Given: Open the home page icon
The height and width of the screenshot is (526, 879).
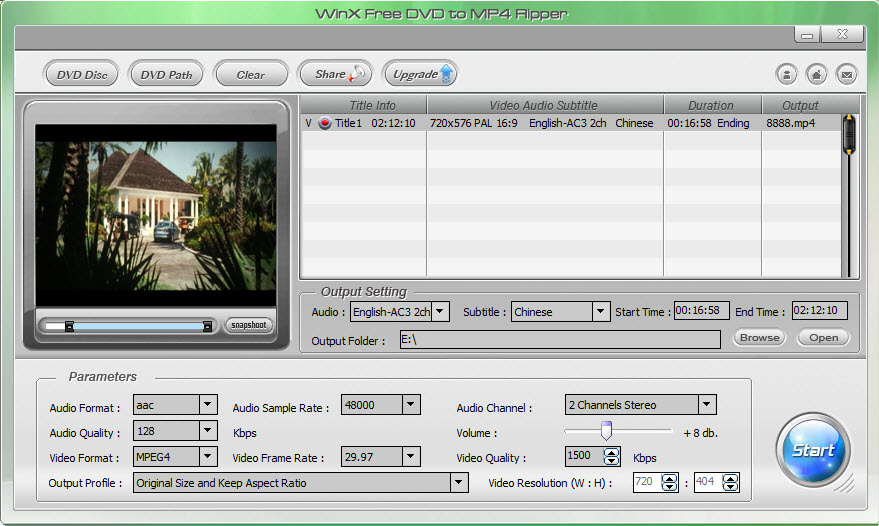Looking at the screenshot, I should click(816, 75).
